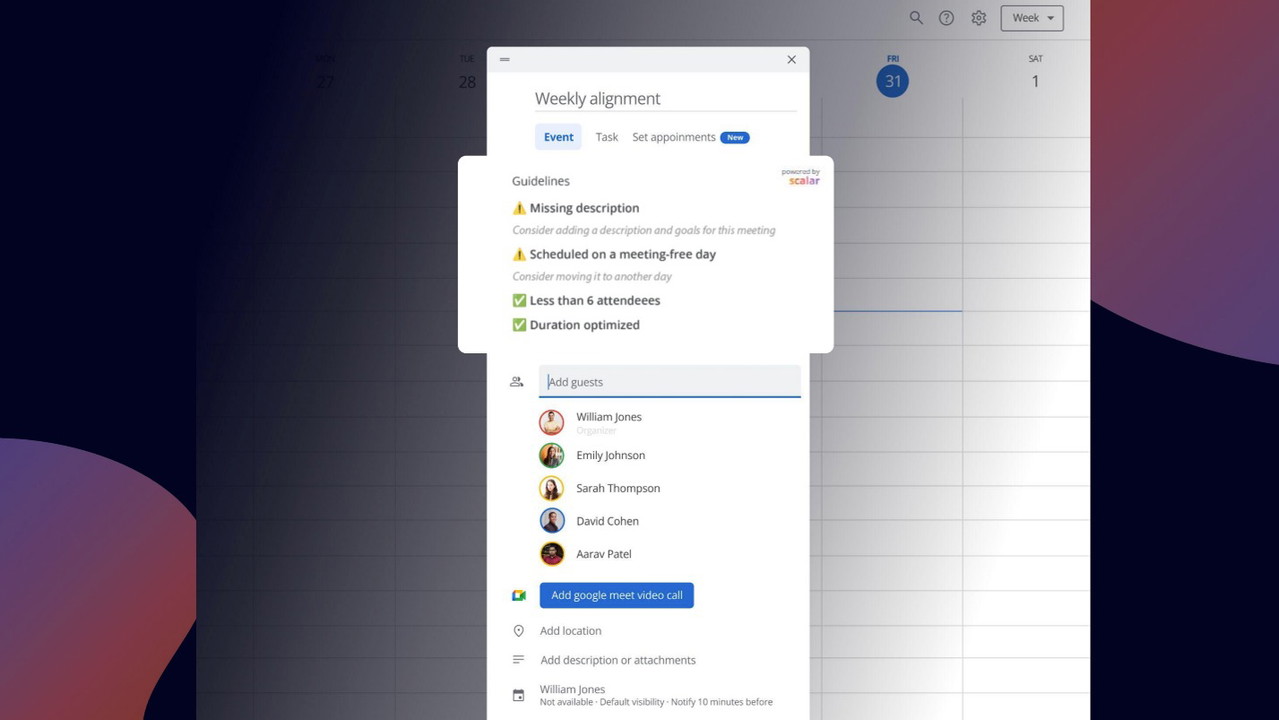Open the settings gear icon
Screen dimensions: 1279x720
[x=979, y=18]
